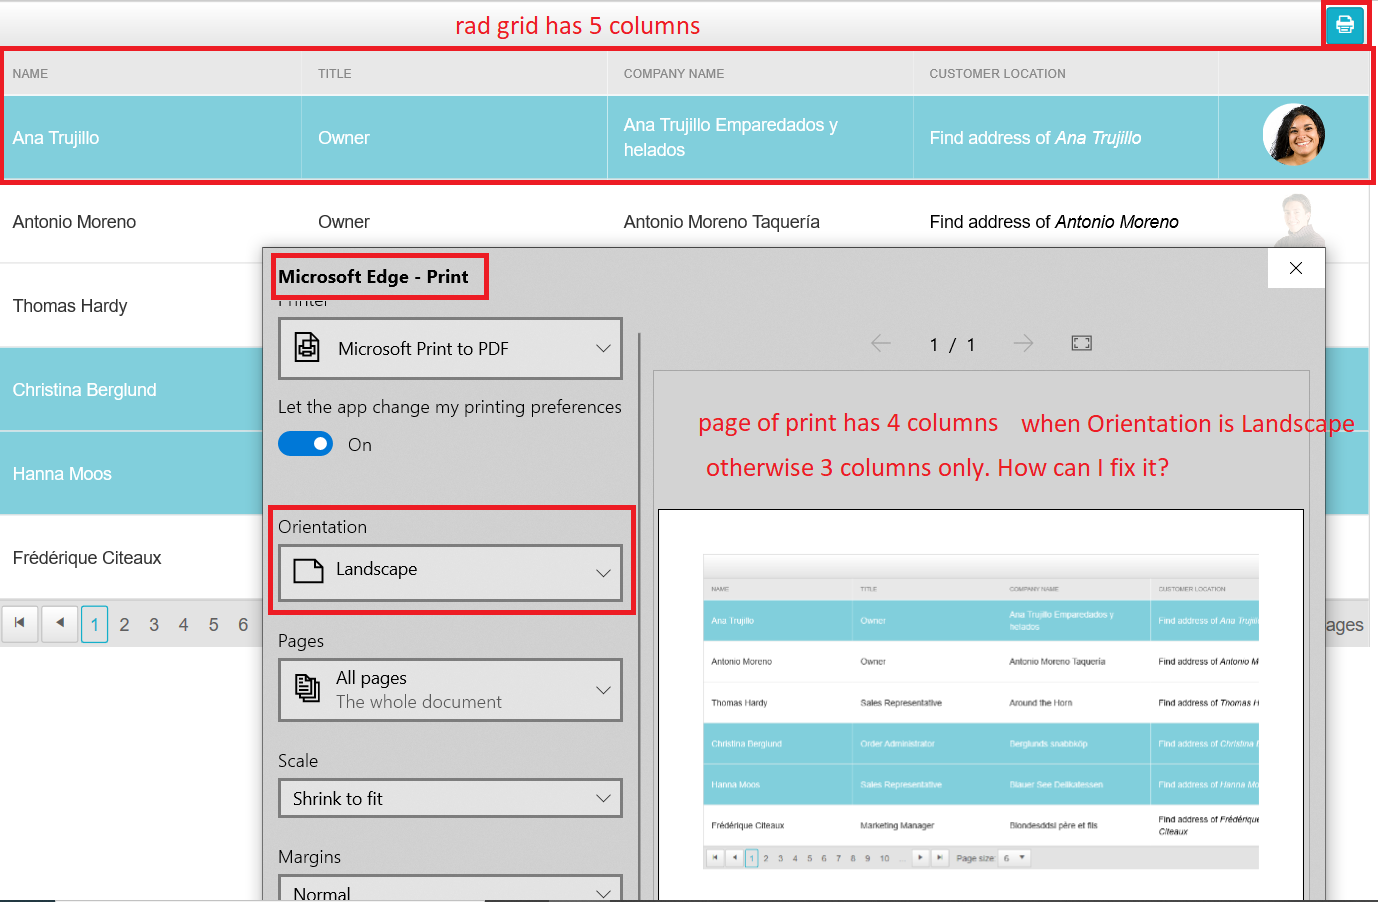Go to page 5 in grid pager
This screenshot has width=1378, height=902.
pos(213,625)
